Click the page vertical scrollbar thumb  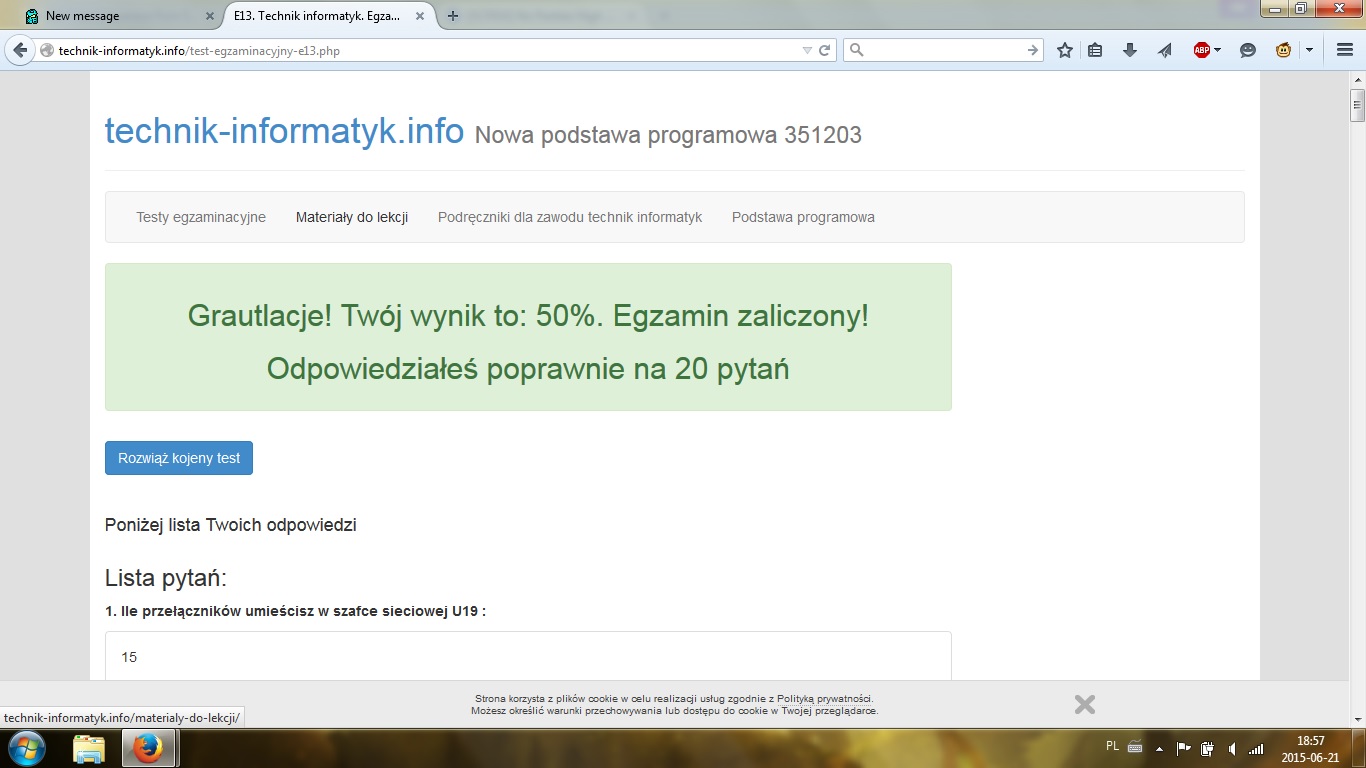click(1357, 104)
